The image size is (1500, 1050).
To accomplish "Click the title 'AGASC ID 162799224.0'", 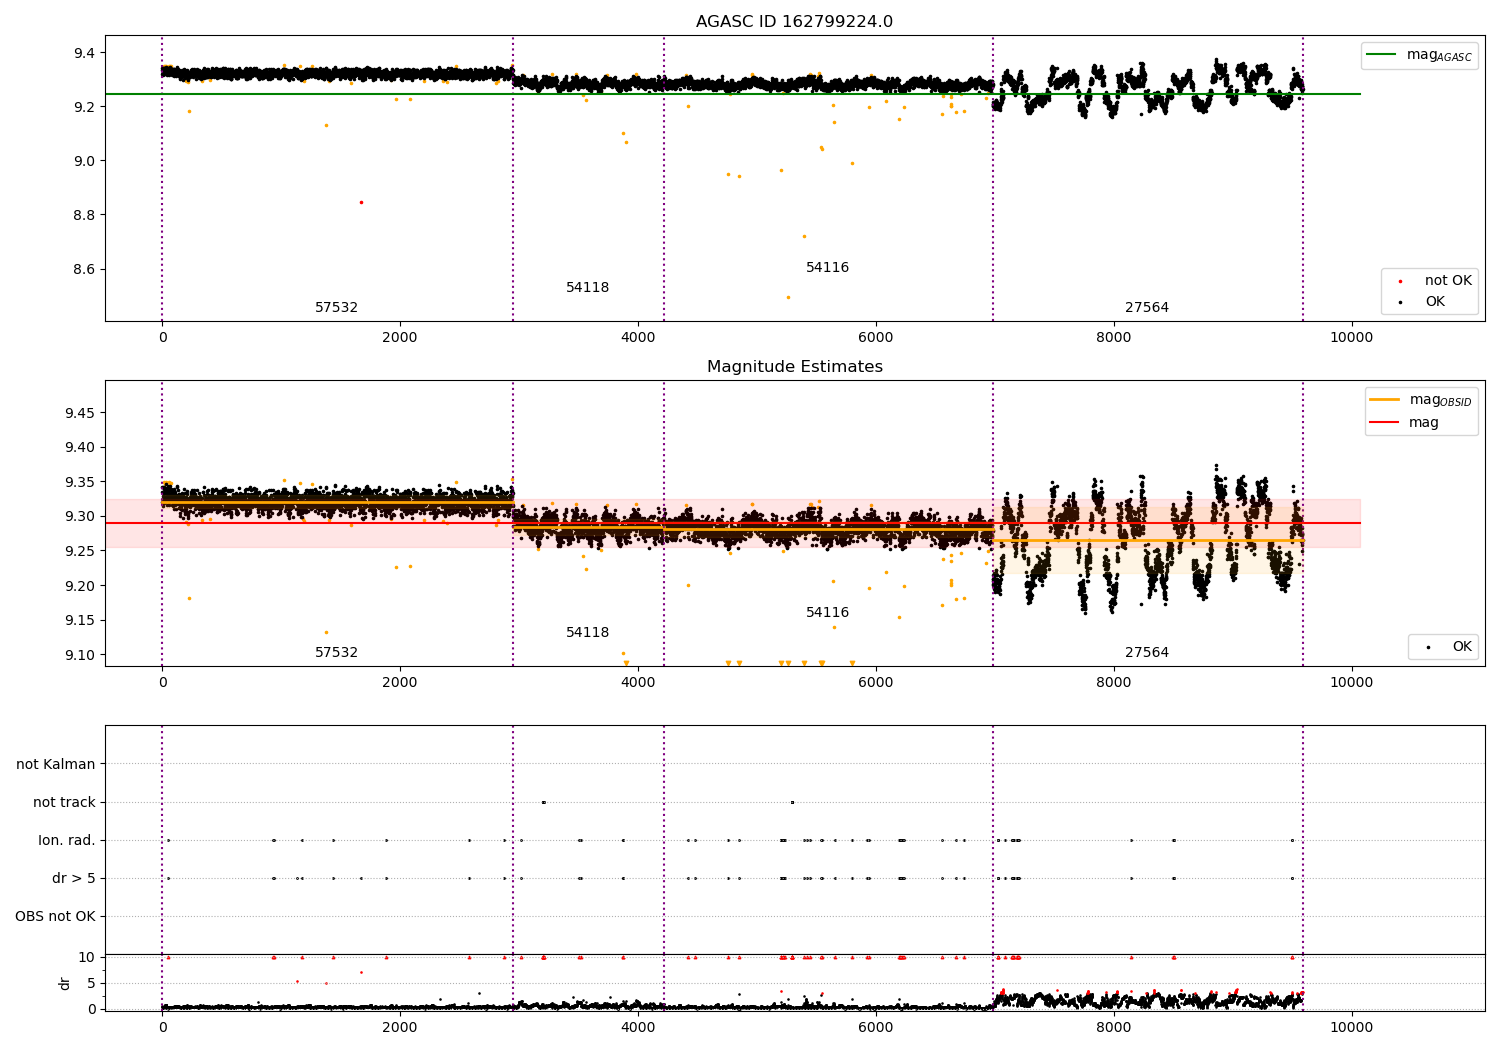I will 794,22.
